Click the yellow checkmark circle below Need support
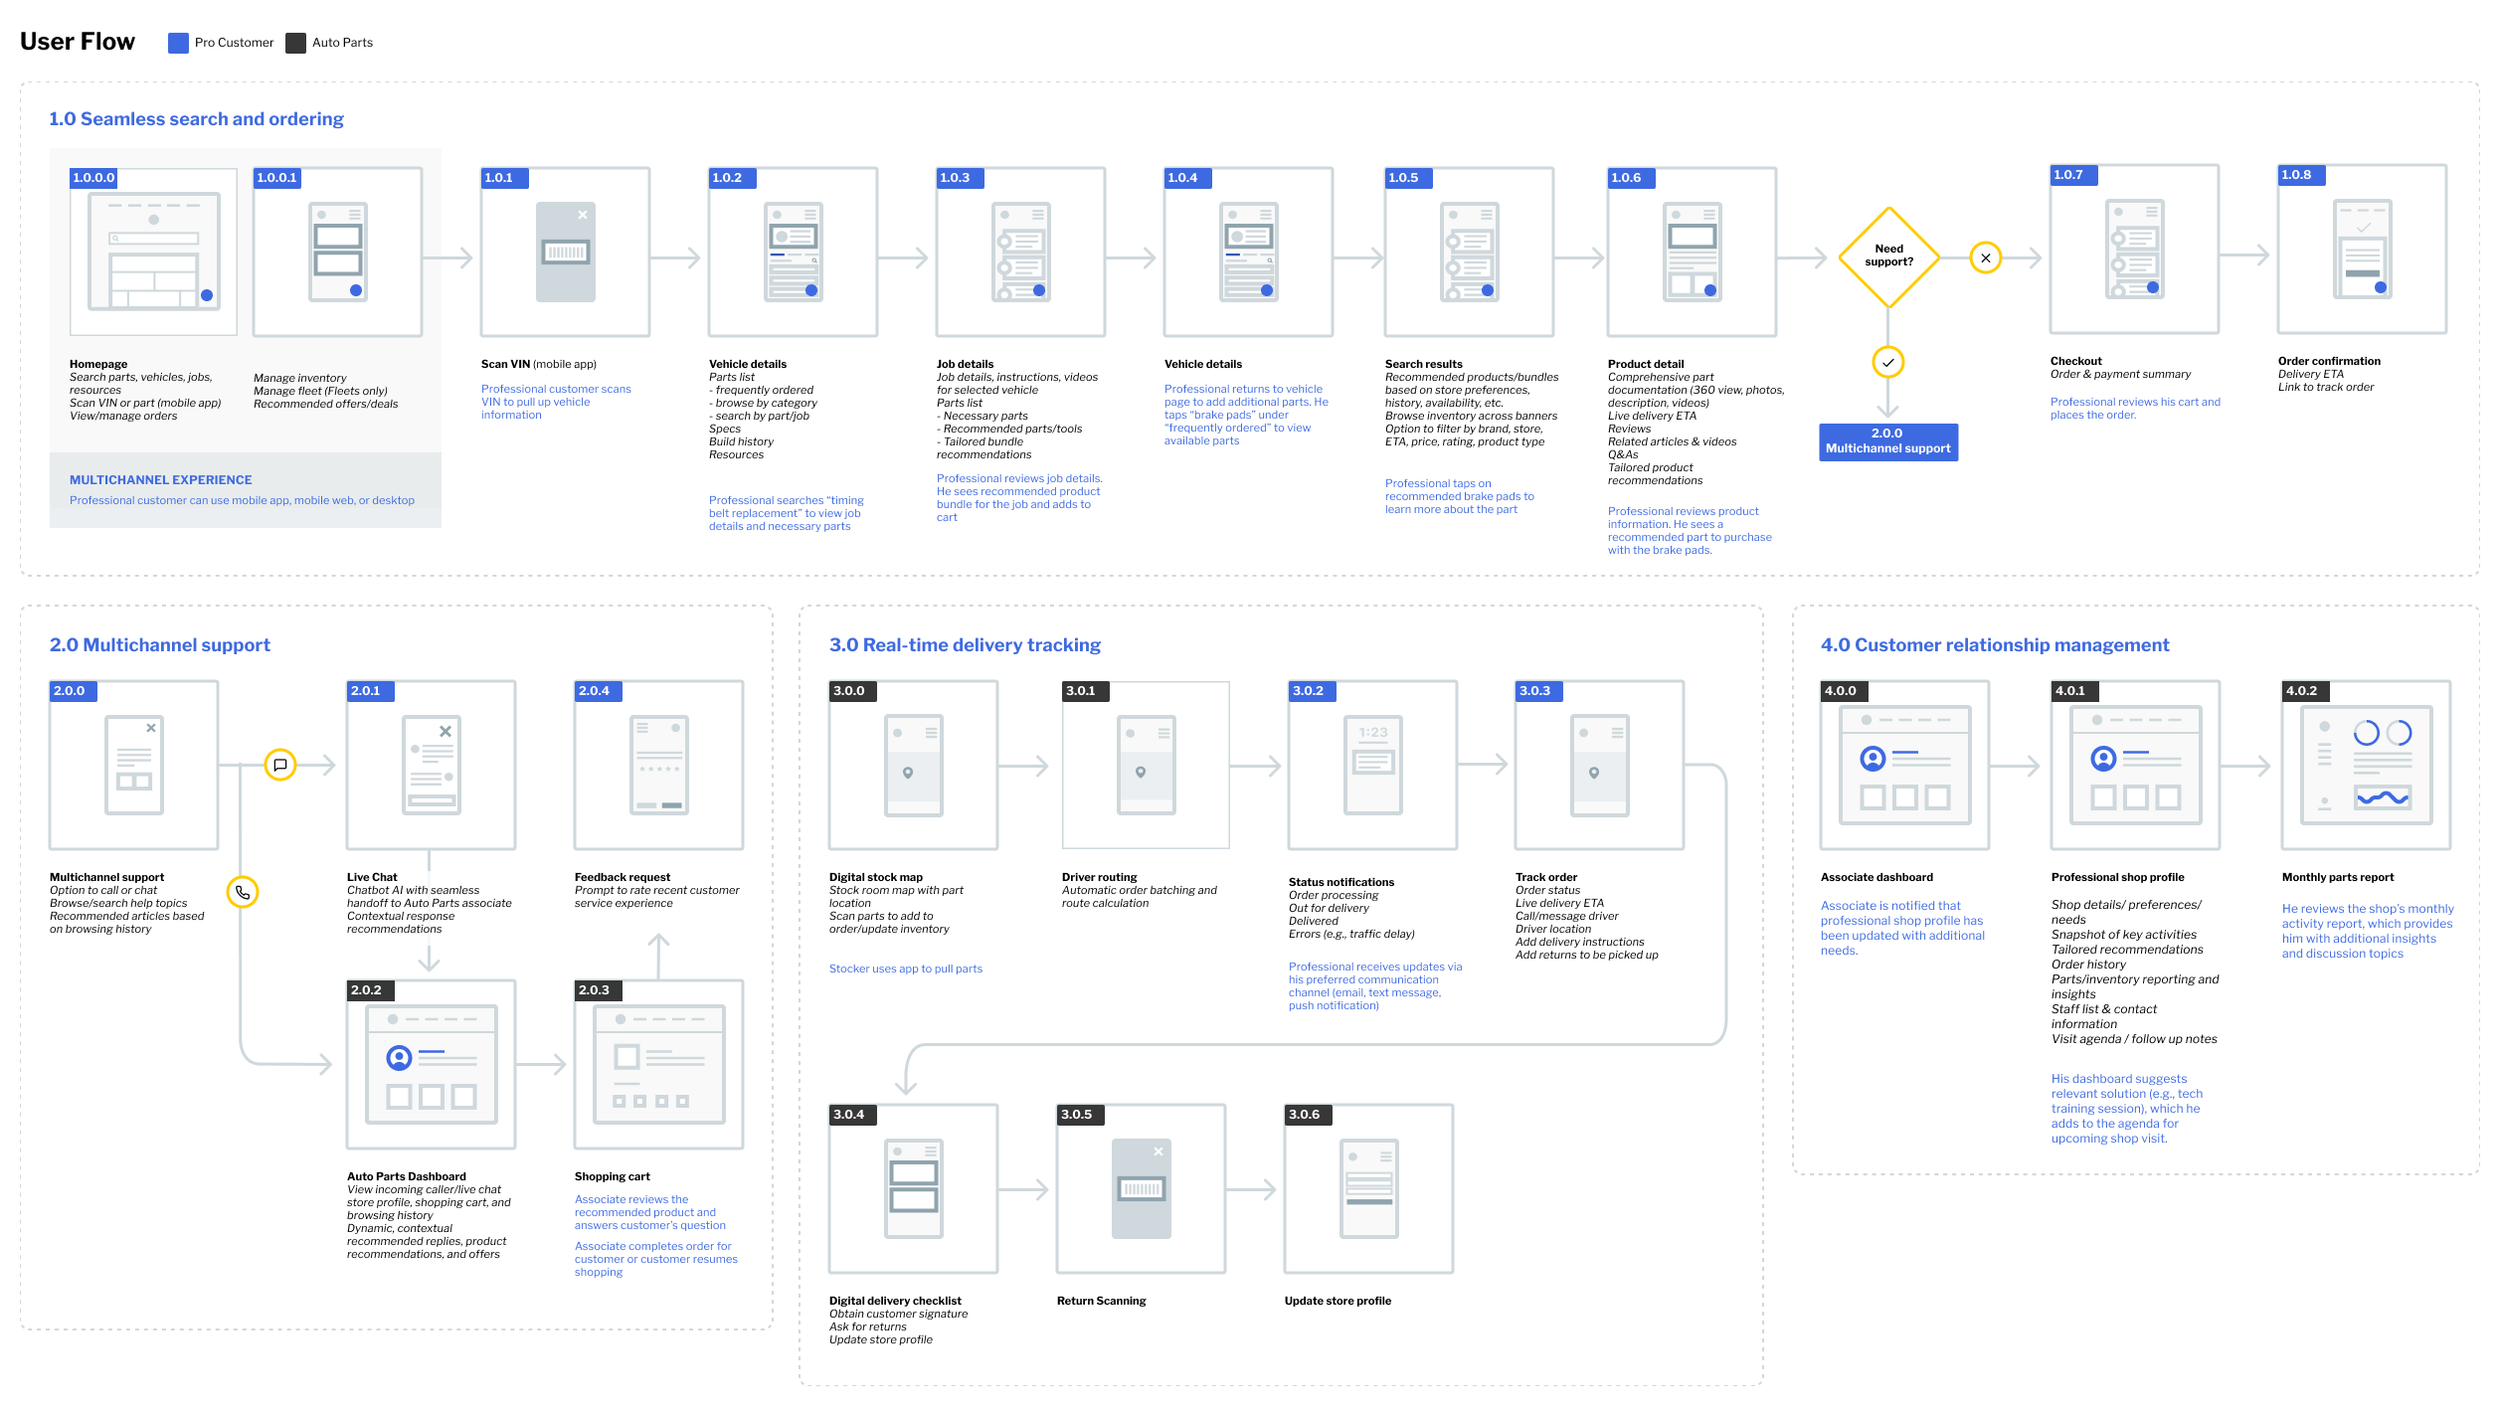Image resolution: width=2500 pixels, height=1406 pixels. pyautogui.click(x=1888, y=362)
